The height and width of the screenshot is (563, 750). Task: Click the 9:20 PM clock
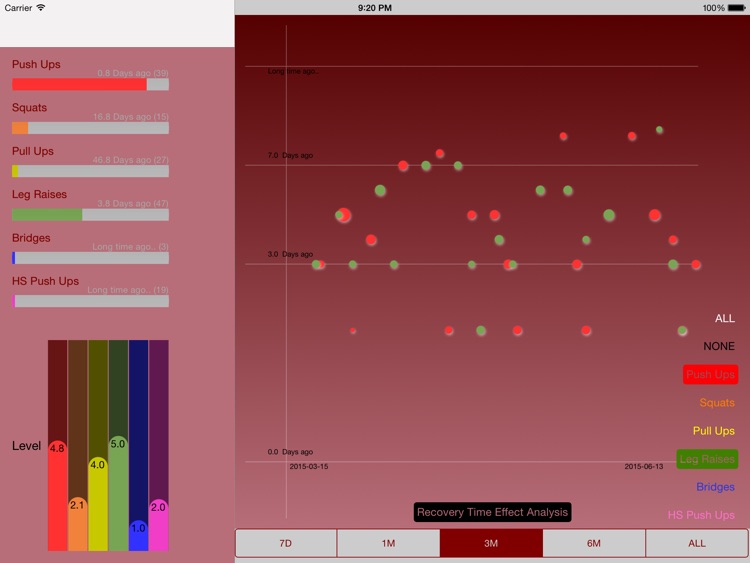click(375, 8)
